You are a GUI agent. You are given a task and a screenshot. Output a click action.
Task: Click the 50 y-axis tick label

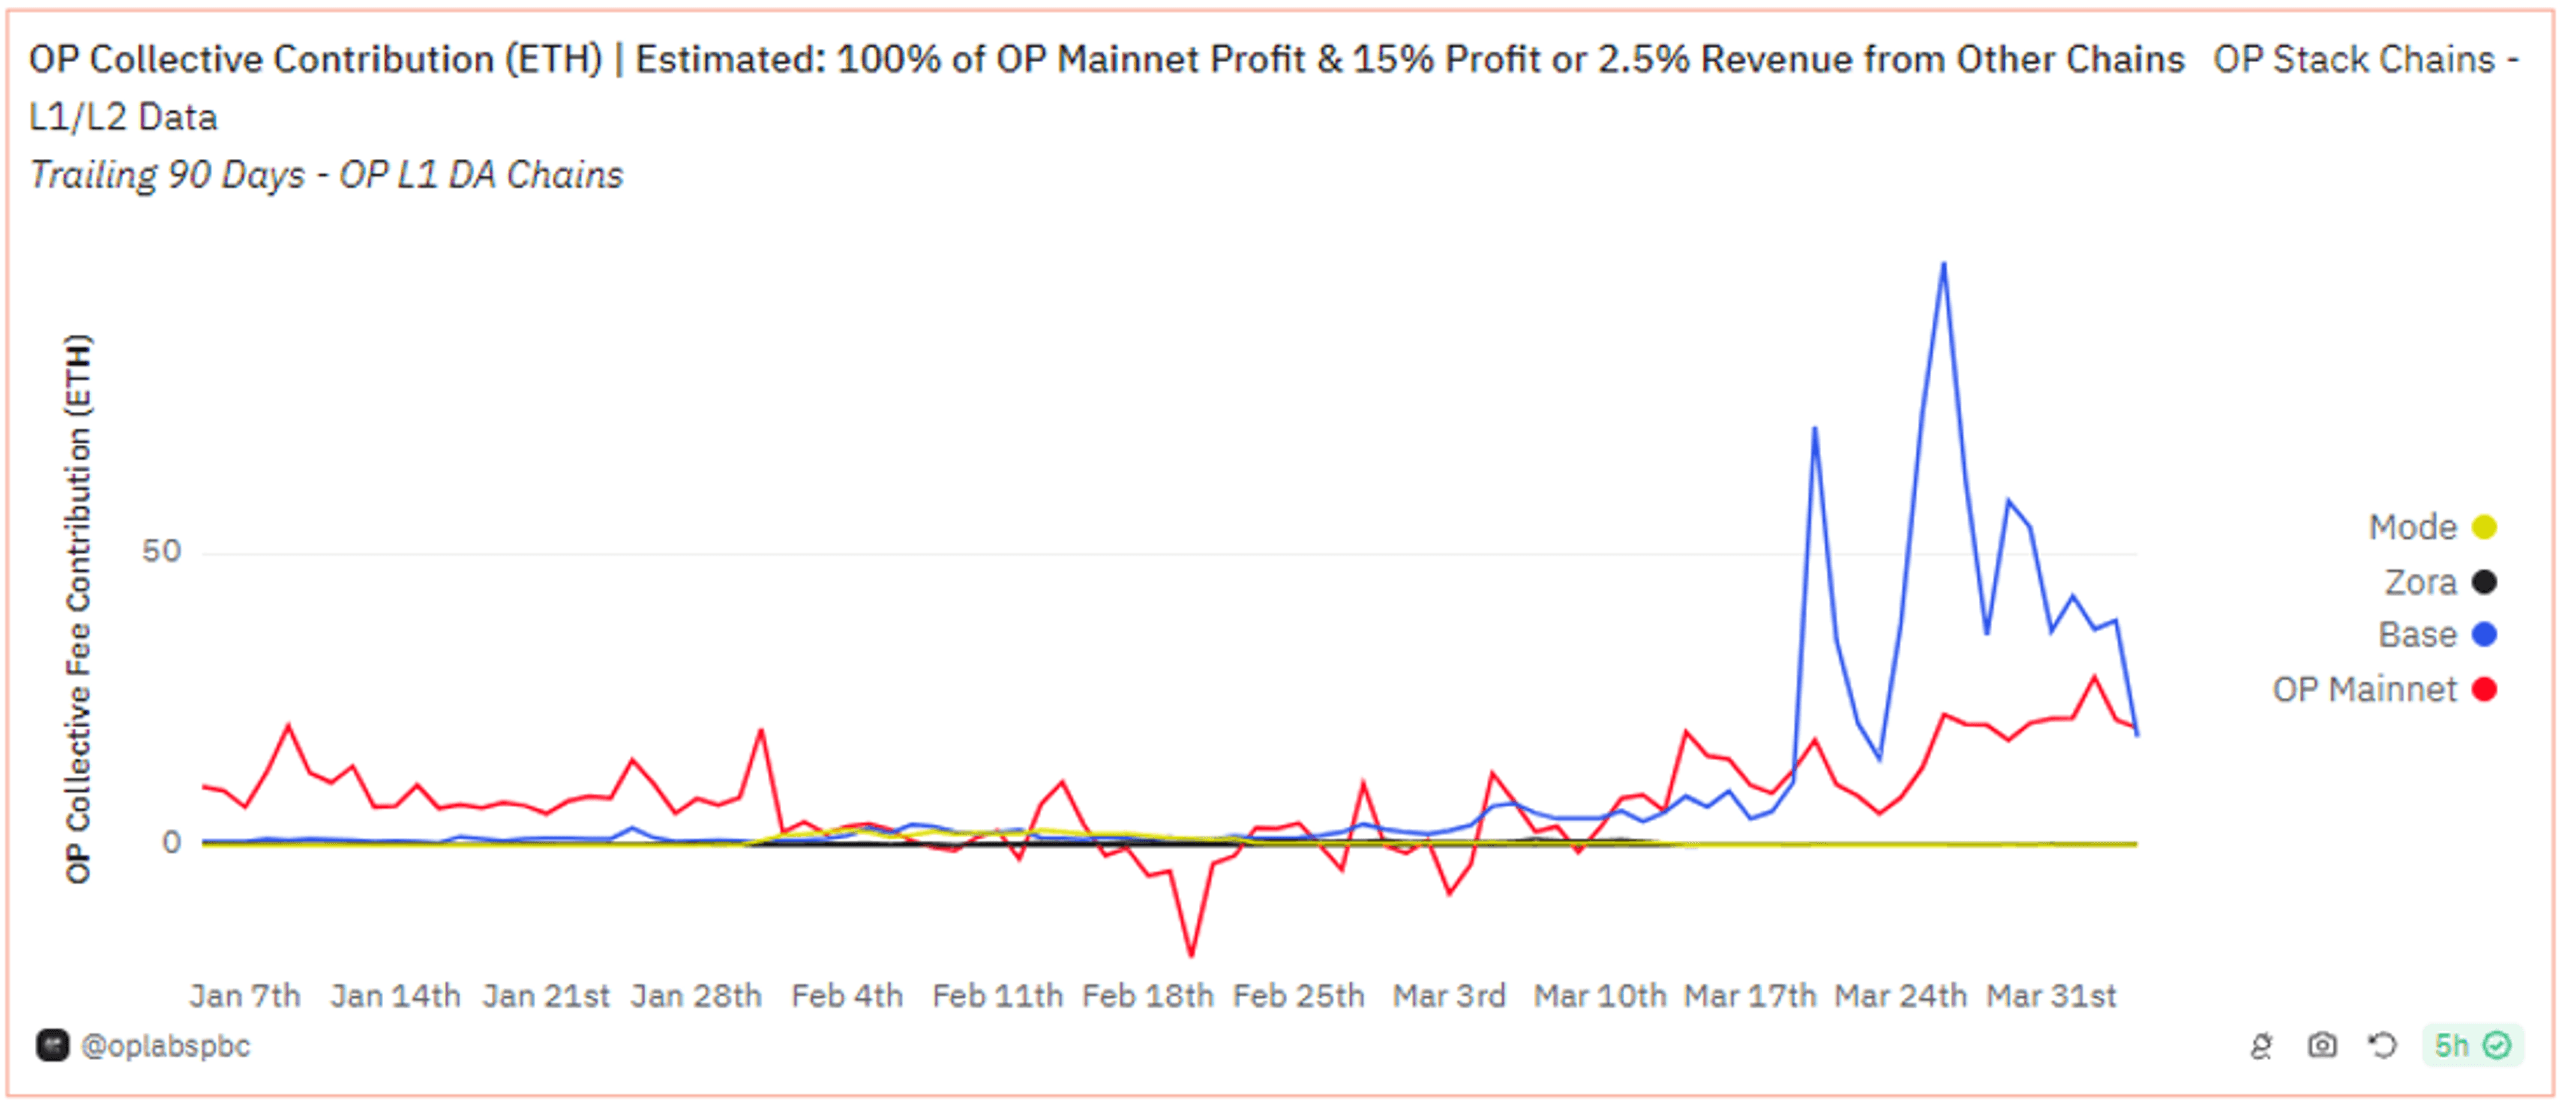161,551
